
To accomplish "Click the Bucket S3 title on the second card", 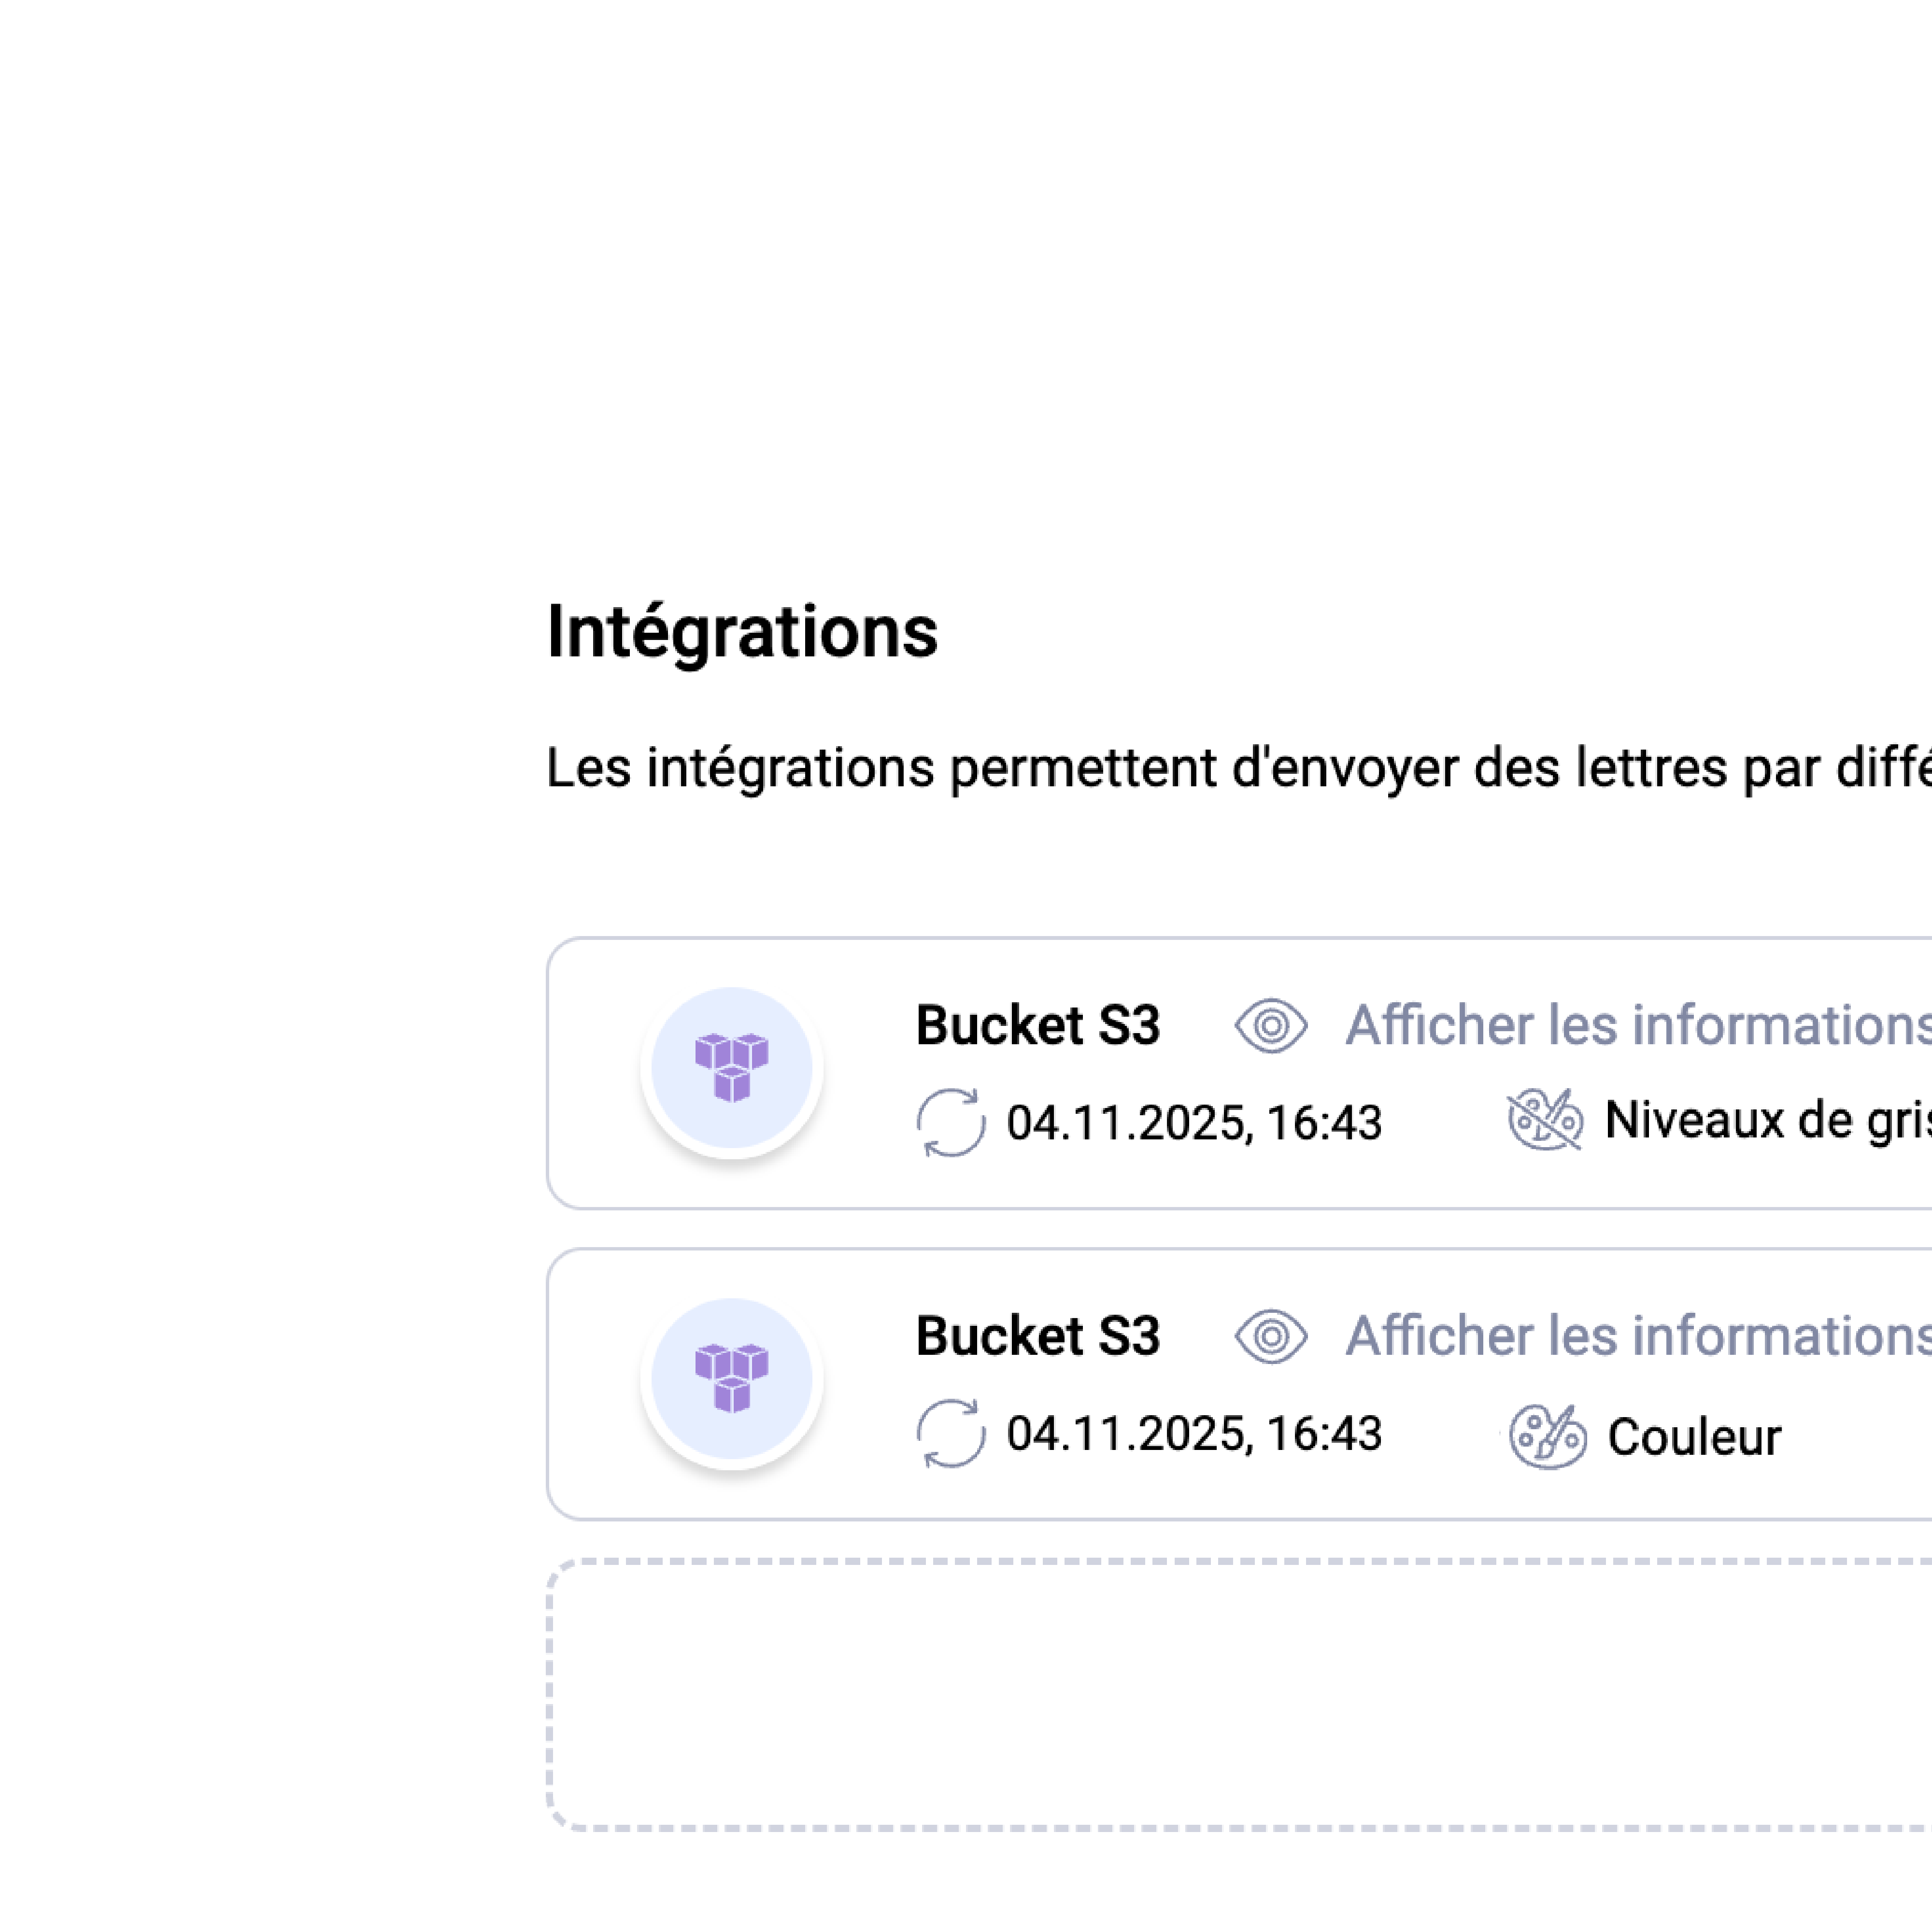I will coord(1038,1334).
